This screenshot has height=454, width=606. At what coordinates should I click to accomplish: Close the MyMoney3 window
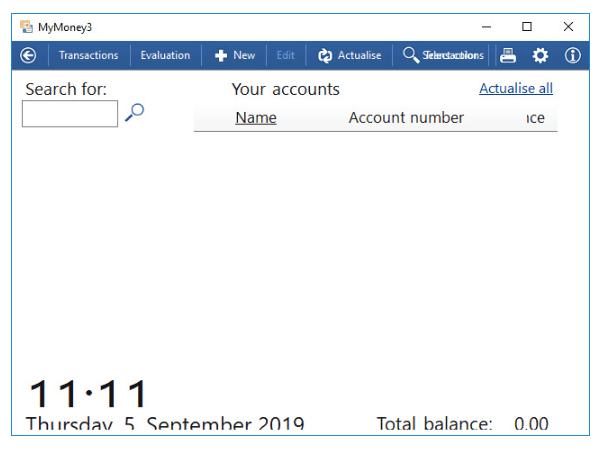pyautogui.click(x=568, y=27)
